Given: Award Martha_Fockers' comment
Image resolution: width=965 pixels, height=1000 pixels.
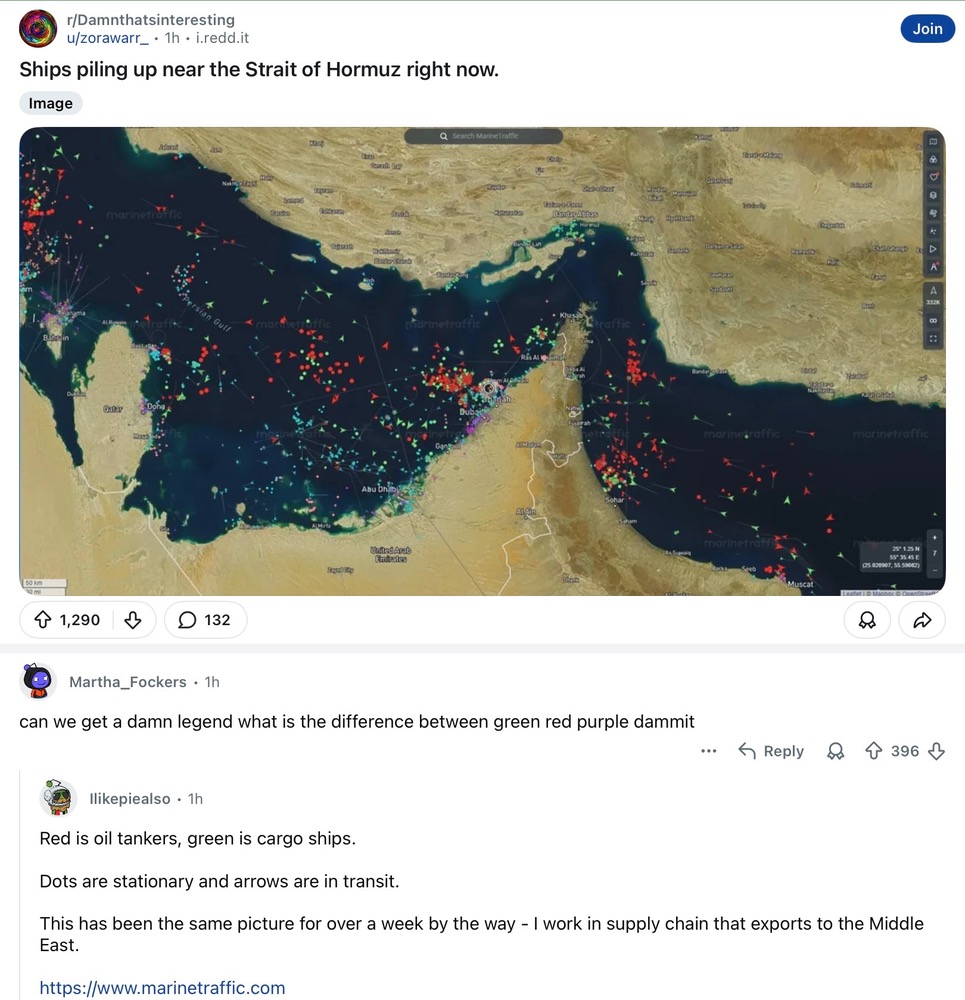Looking at the screenshot, I should point(836,751).
